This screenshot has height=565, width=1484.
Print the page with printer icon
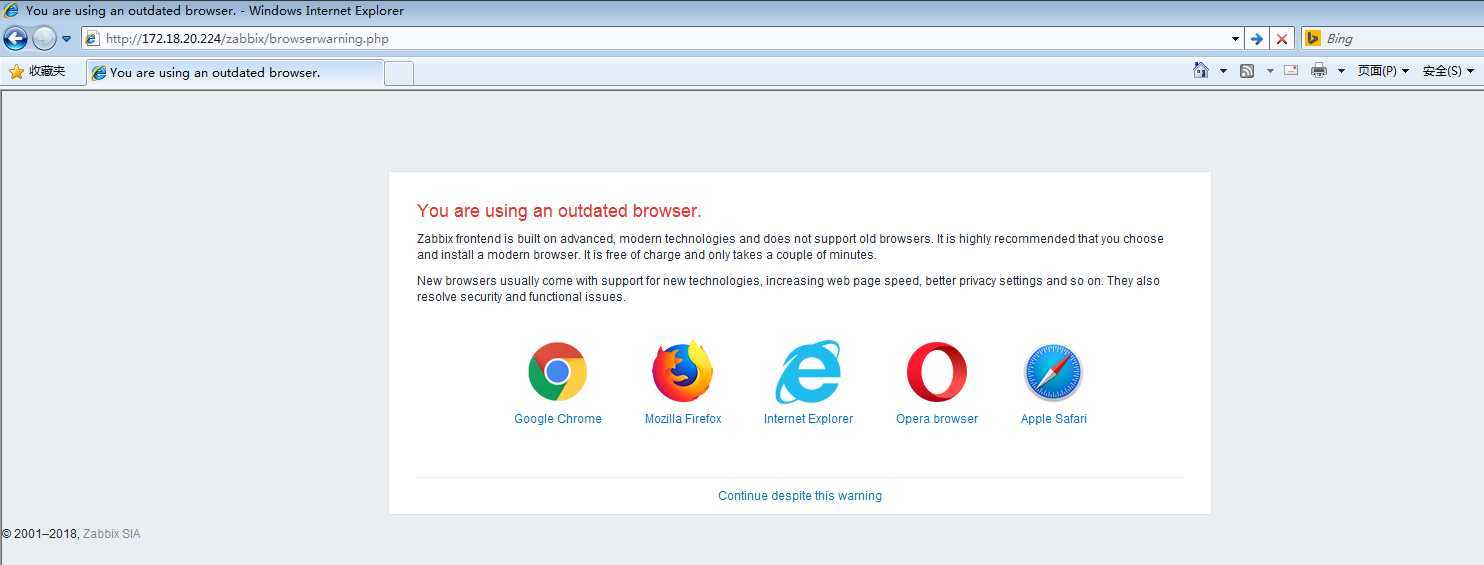pyautogui.click(x=1319, y=71)
